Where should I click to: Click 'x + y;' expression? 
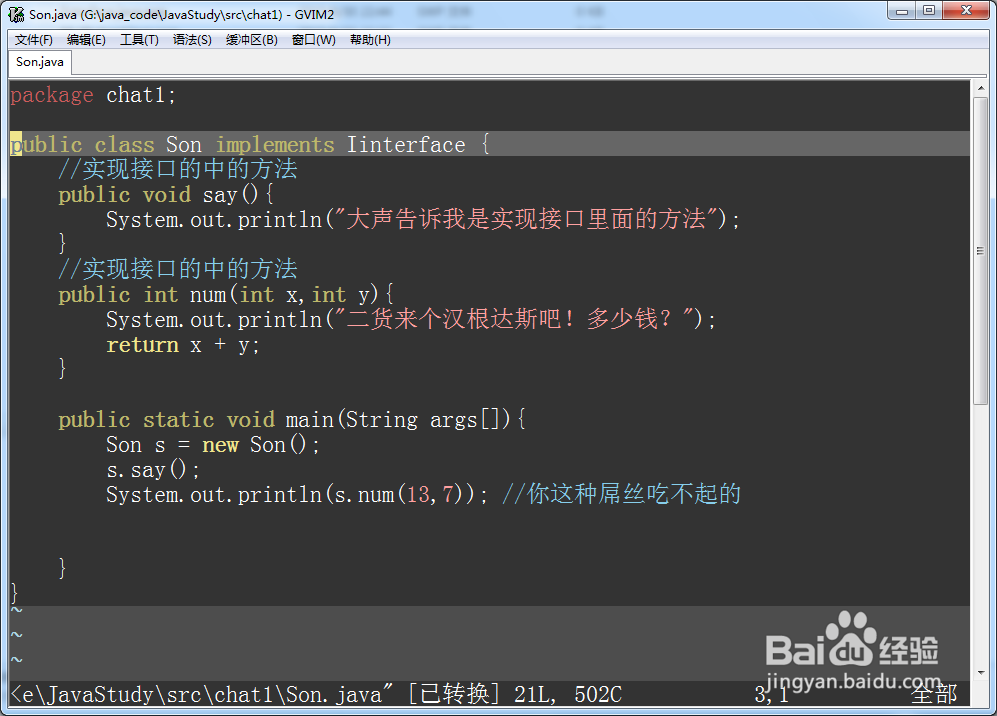(225, 345)
